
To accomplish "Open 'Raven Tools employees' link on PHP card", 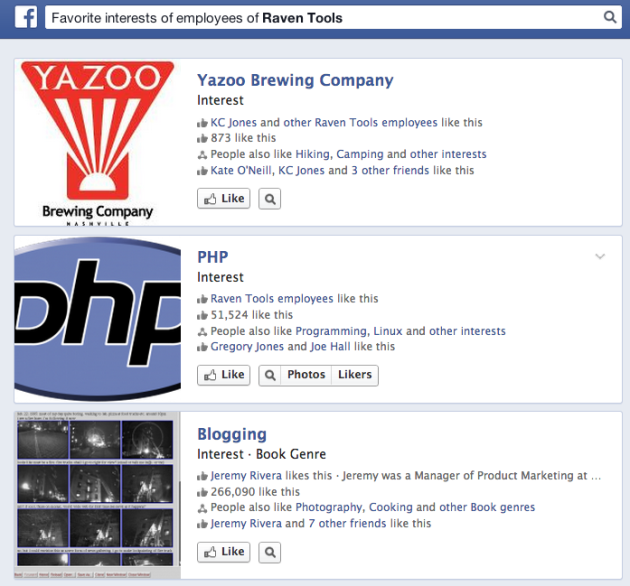I will tap(272, 299).
